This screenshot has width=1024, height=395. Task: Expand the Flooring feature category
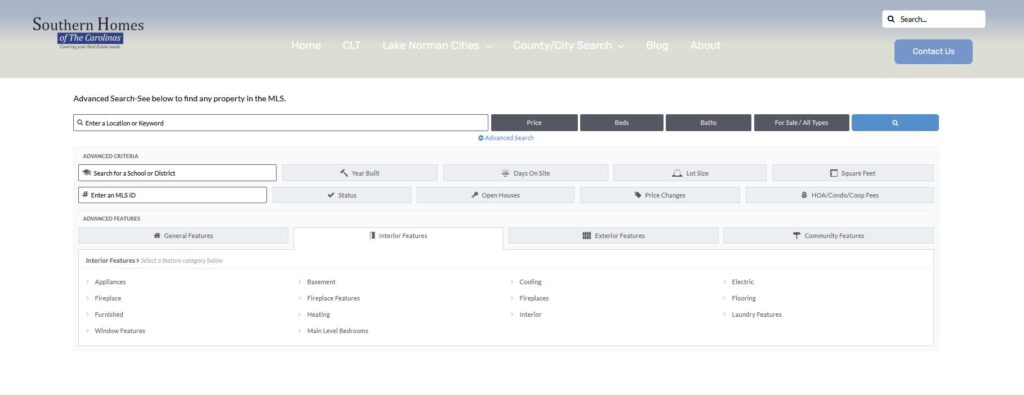coord(743,298)
